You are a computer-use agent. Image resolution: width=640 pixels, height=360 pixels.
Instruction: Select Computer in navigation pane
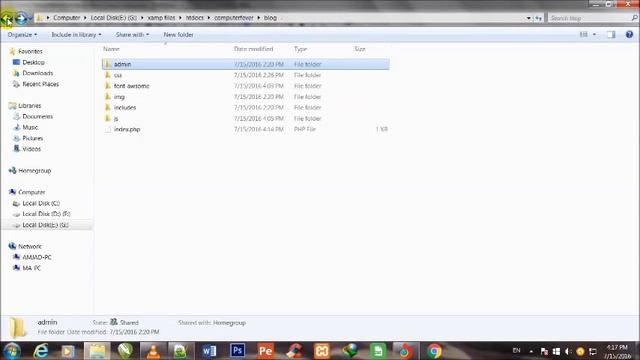coord(27,192)
